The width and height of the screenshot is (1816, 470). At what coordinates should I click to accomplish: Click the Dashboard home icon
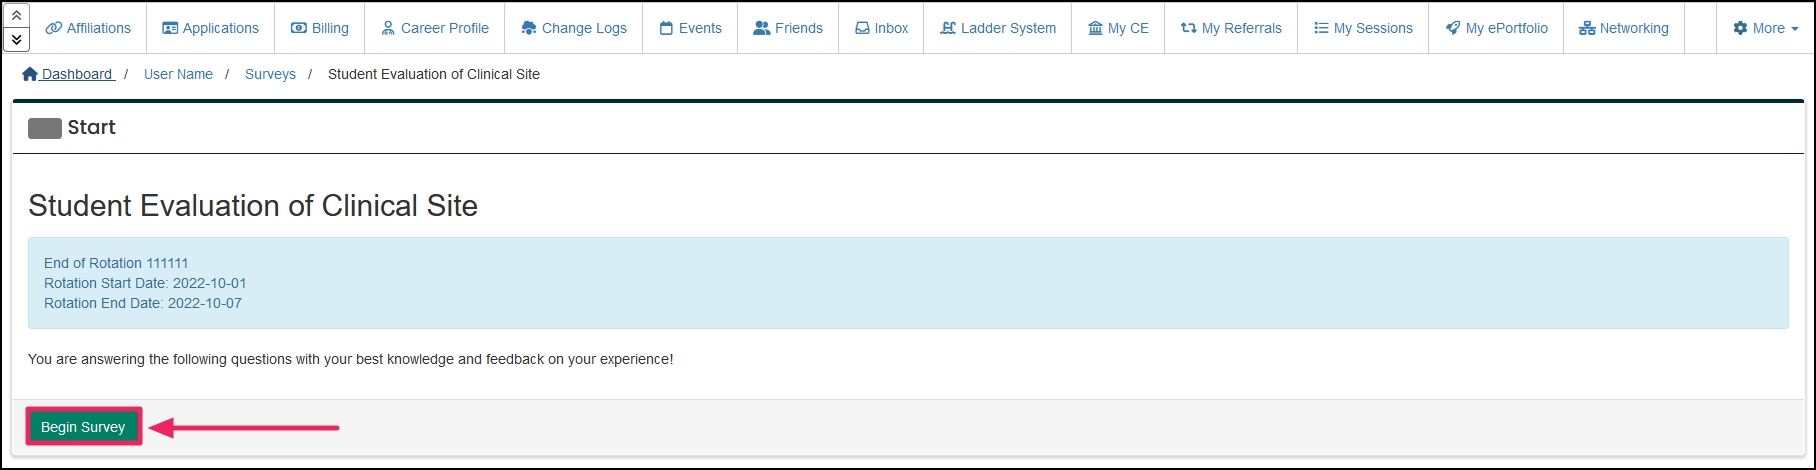[30, 74]
